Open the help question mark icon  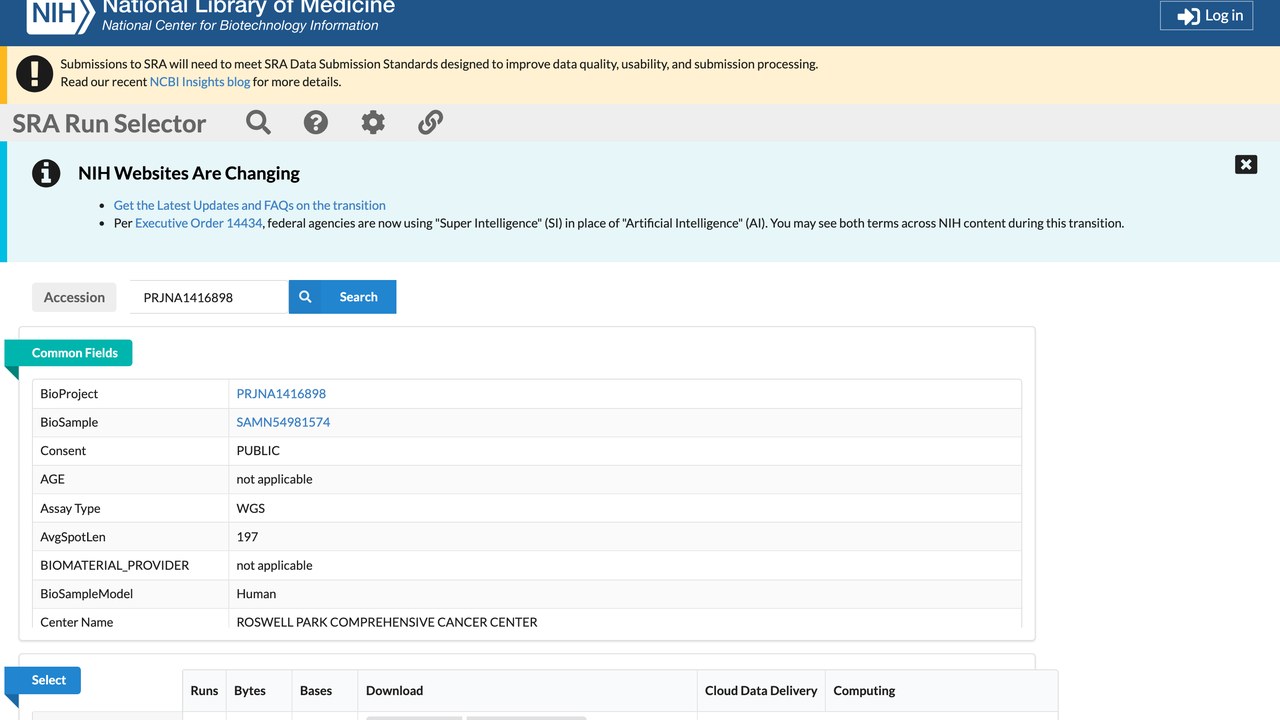point(316,122)
